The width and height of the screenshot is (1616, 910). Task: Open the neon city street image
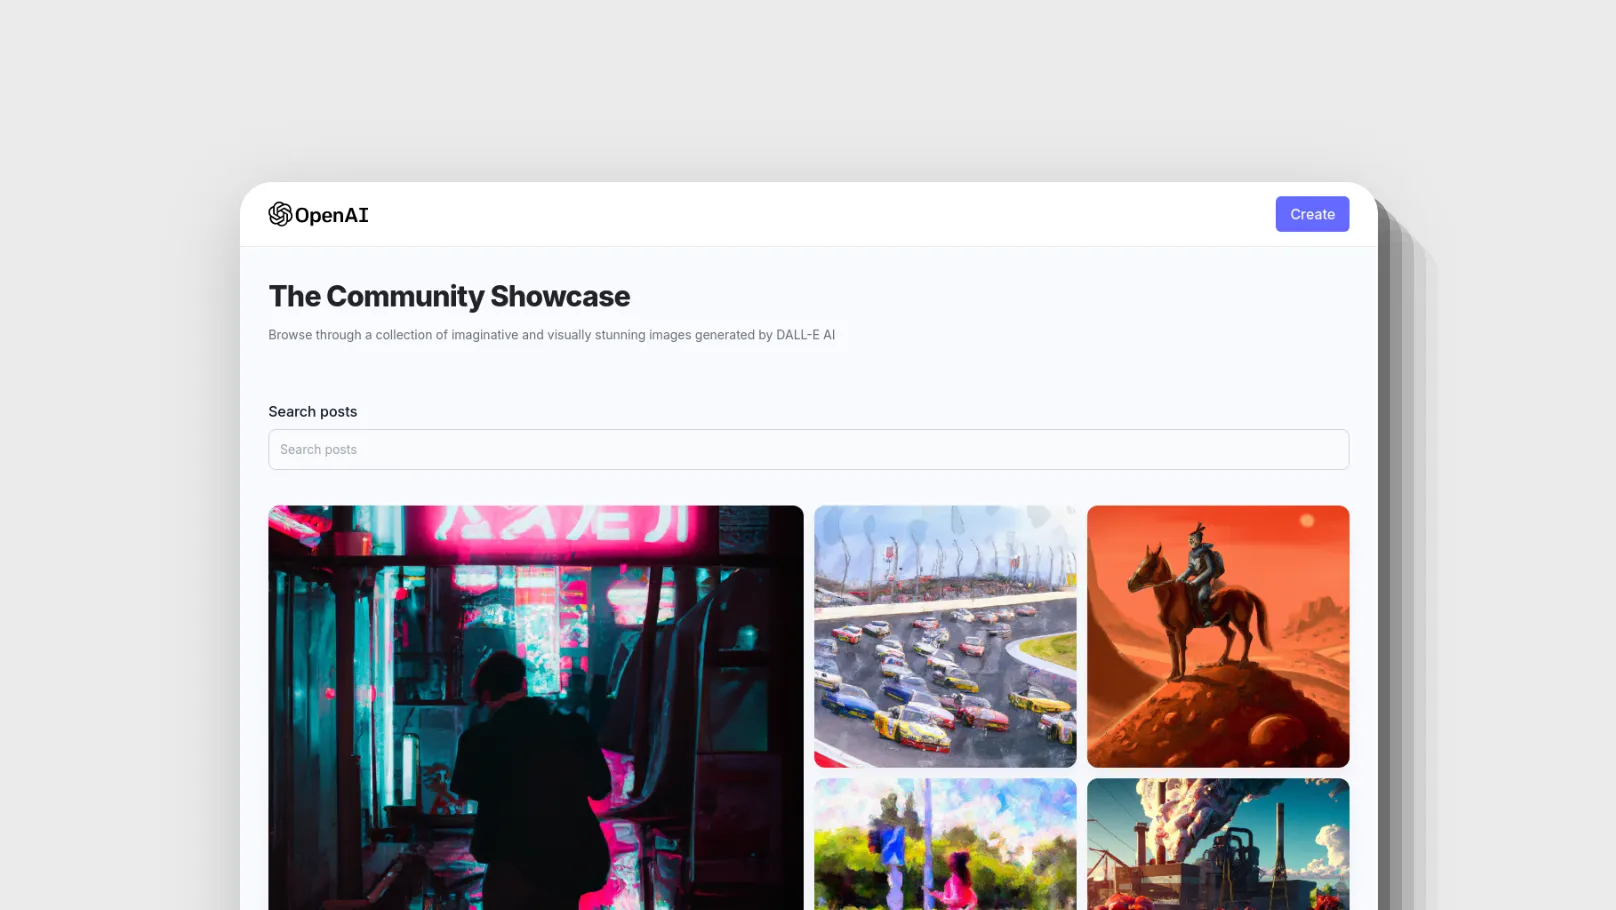tap(535, 706)
